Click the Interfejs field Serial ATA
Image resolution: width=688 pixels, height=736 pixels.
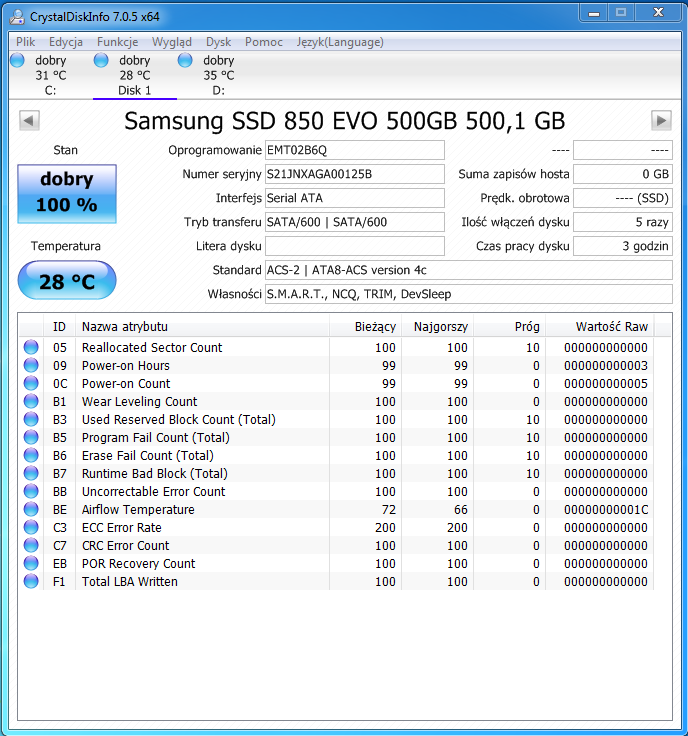click(x=355, y=198)
